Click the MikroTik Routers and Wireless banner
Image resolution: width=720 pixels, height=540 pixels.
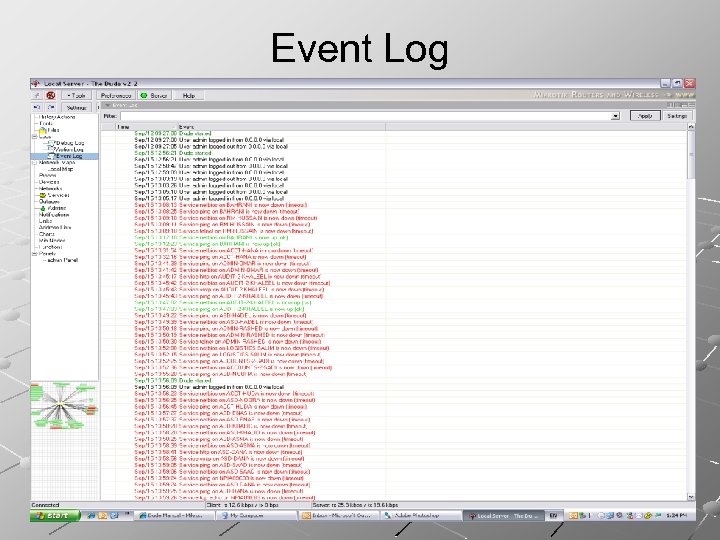[614, 95]
